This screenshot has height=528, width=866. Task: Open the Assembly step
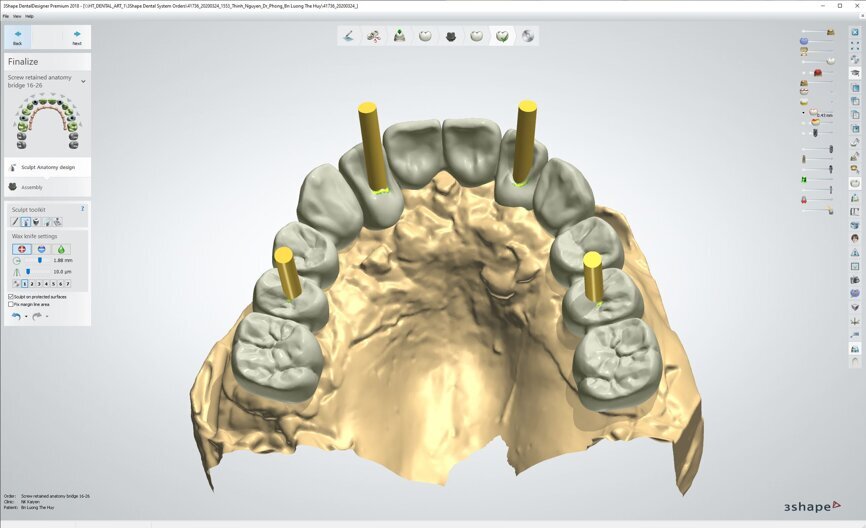(32, 186)
